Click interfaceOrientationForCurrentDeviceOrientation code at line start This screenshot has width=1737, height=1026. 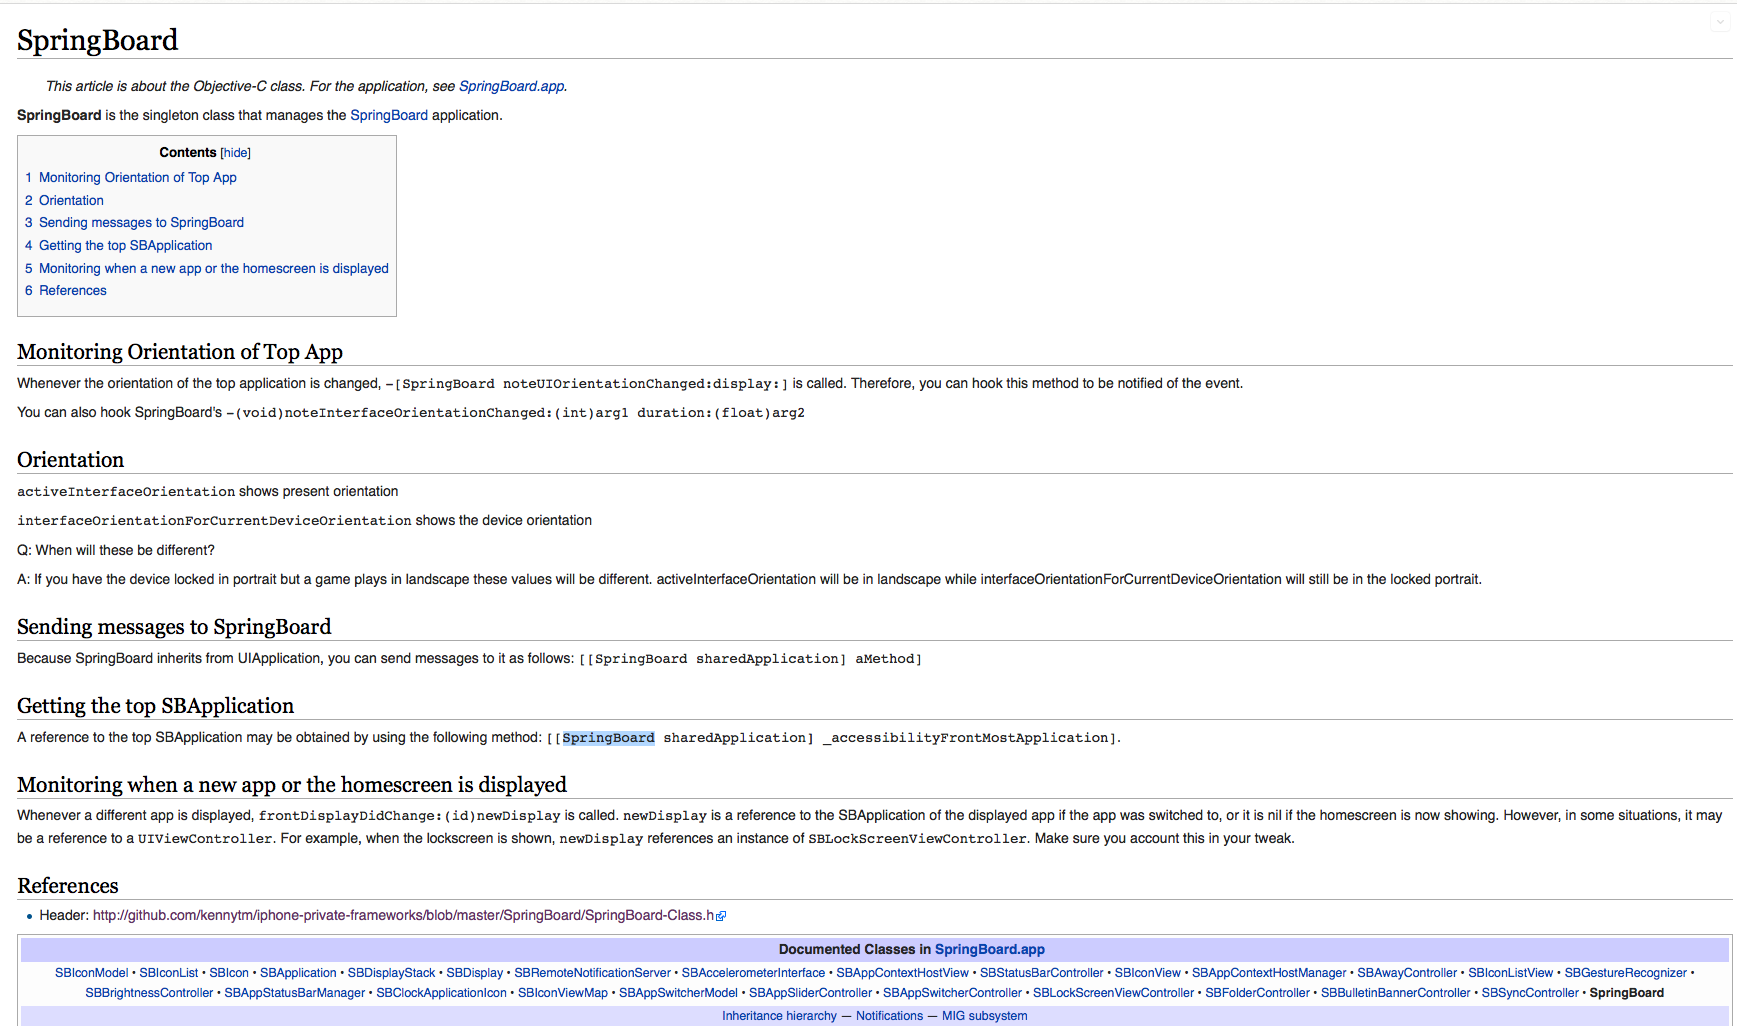tap(214, 521)
